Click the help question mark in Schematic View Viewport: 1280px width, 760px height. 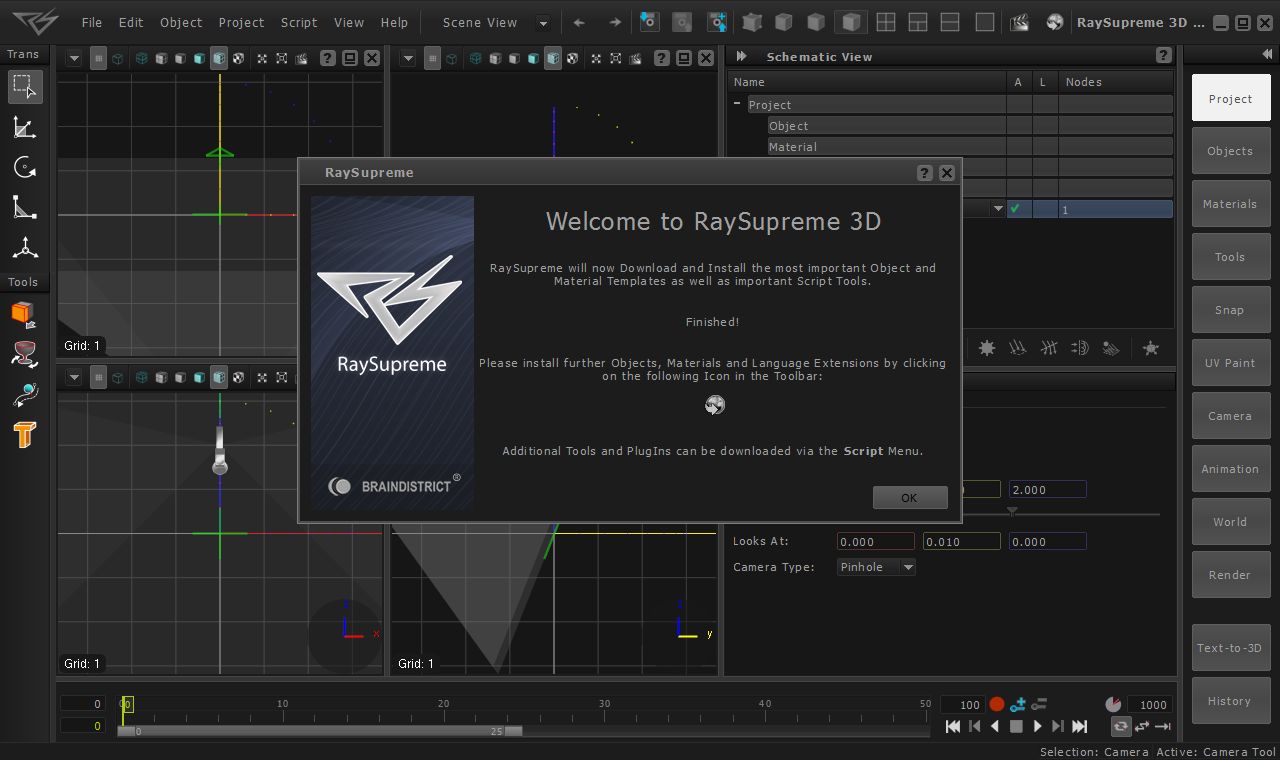(1163, 56)
